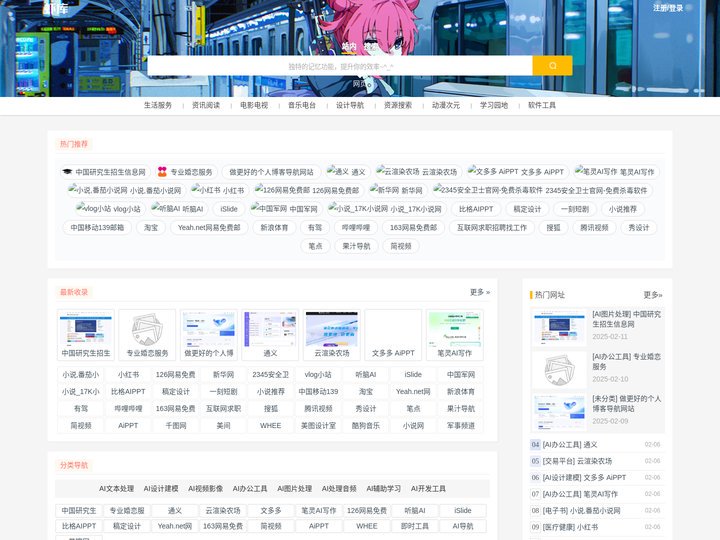Screen dimensions: 720x540
Task: Open 中国研究生招生 thumbnail card in 最新收录
Action: tap(86, 335)
